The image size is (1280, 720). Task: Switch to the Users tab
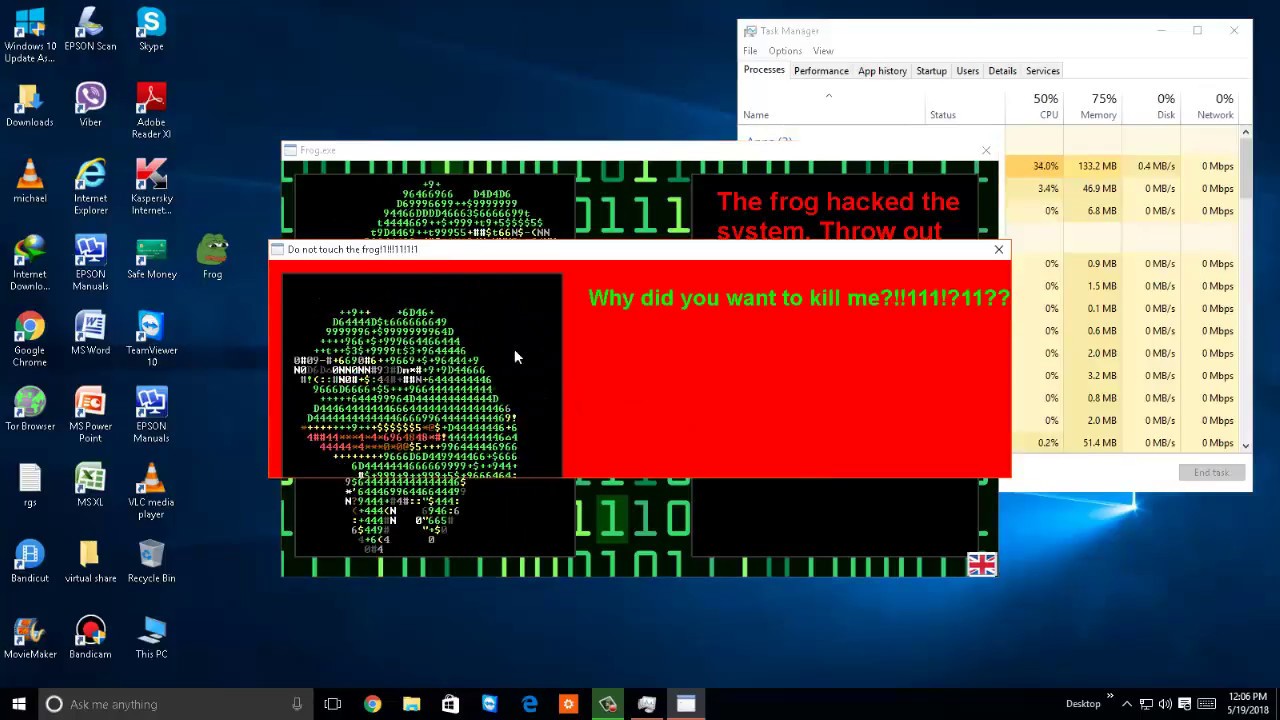967,71
